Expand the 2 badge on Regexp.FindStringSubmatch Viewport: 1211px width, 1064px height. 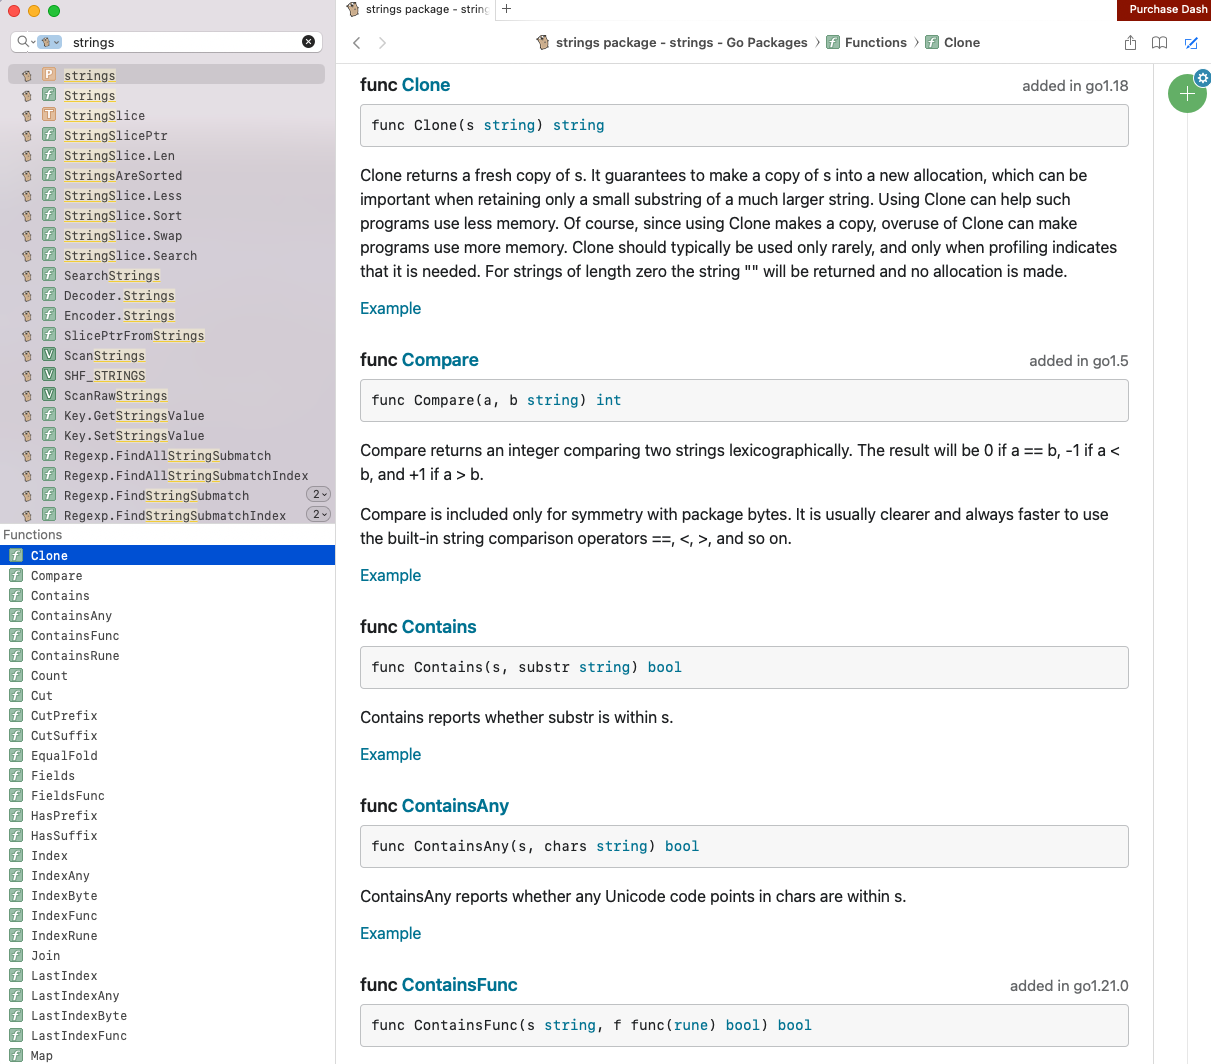point(317,495)
